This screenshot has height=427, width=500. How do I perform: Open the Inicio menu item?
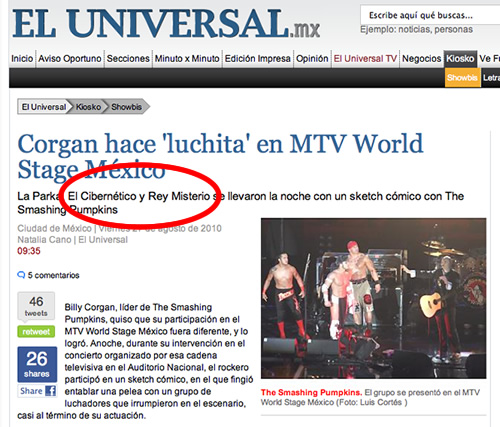point(22,59)
